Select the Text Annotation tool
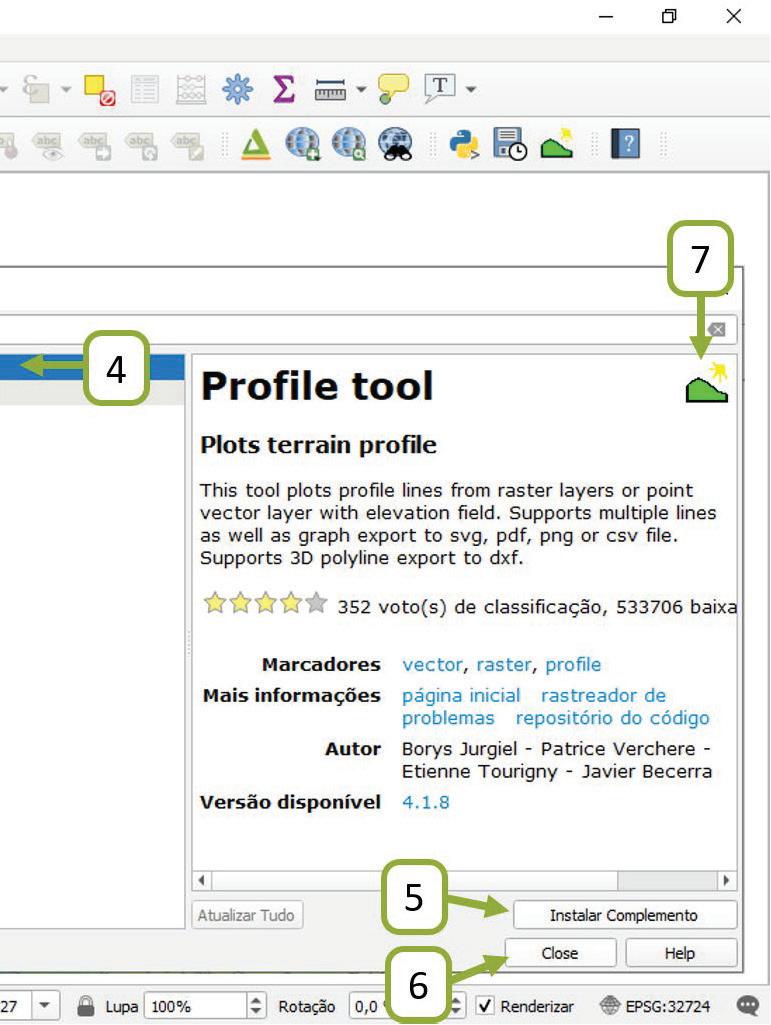Image resolution: width=771 pixels, height=1025 pixels. click(439, 88)
